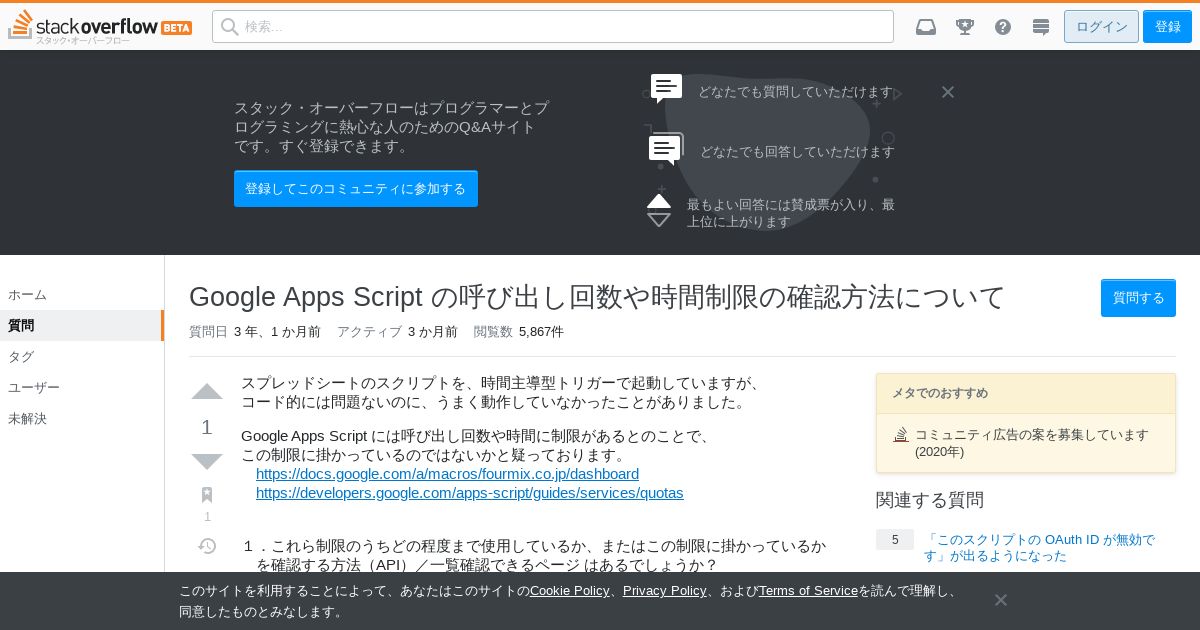Click the 質問する button

[x=1138, y=298]
